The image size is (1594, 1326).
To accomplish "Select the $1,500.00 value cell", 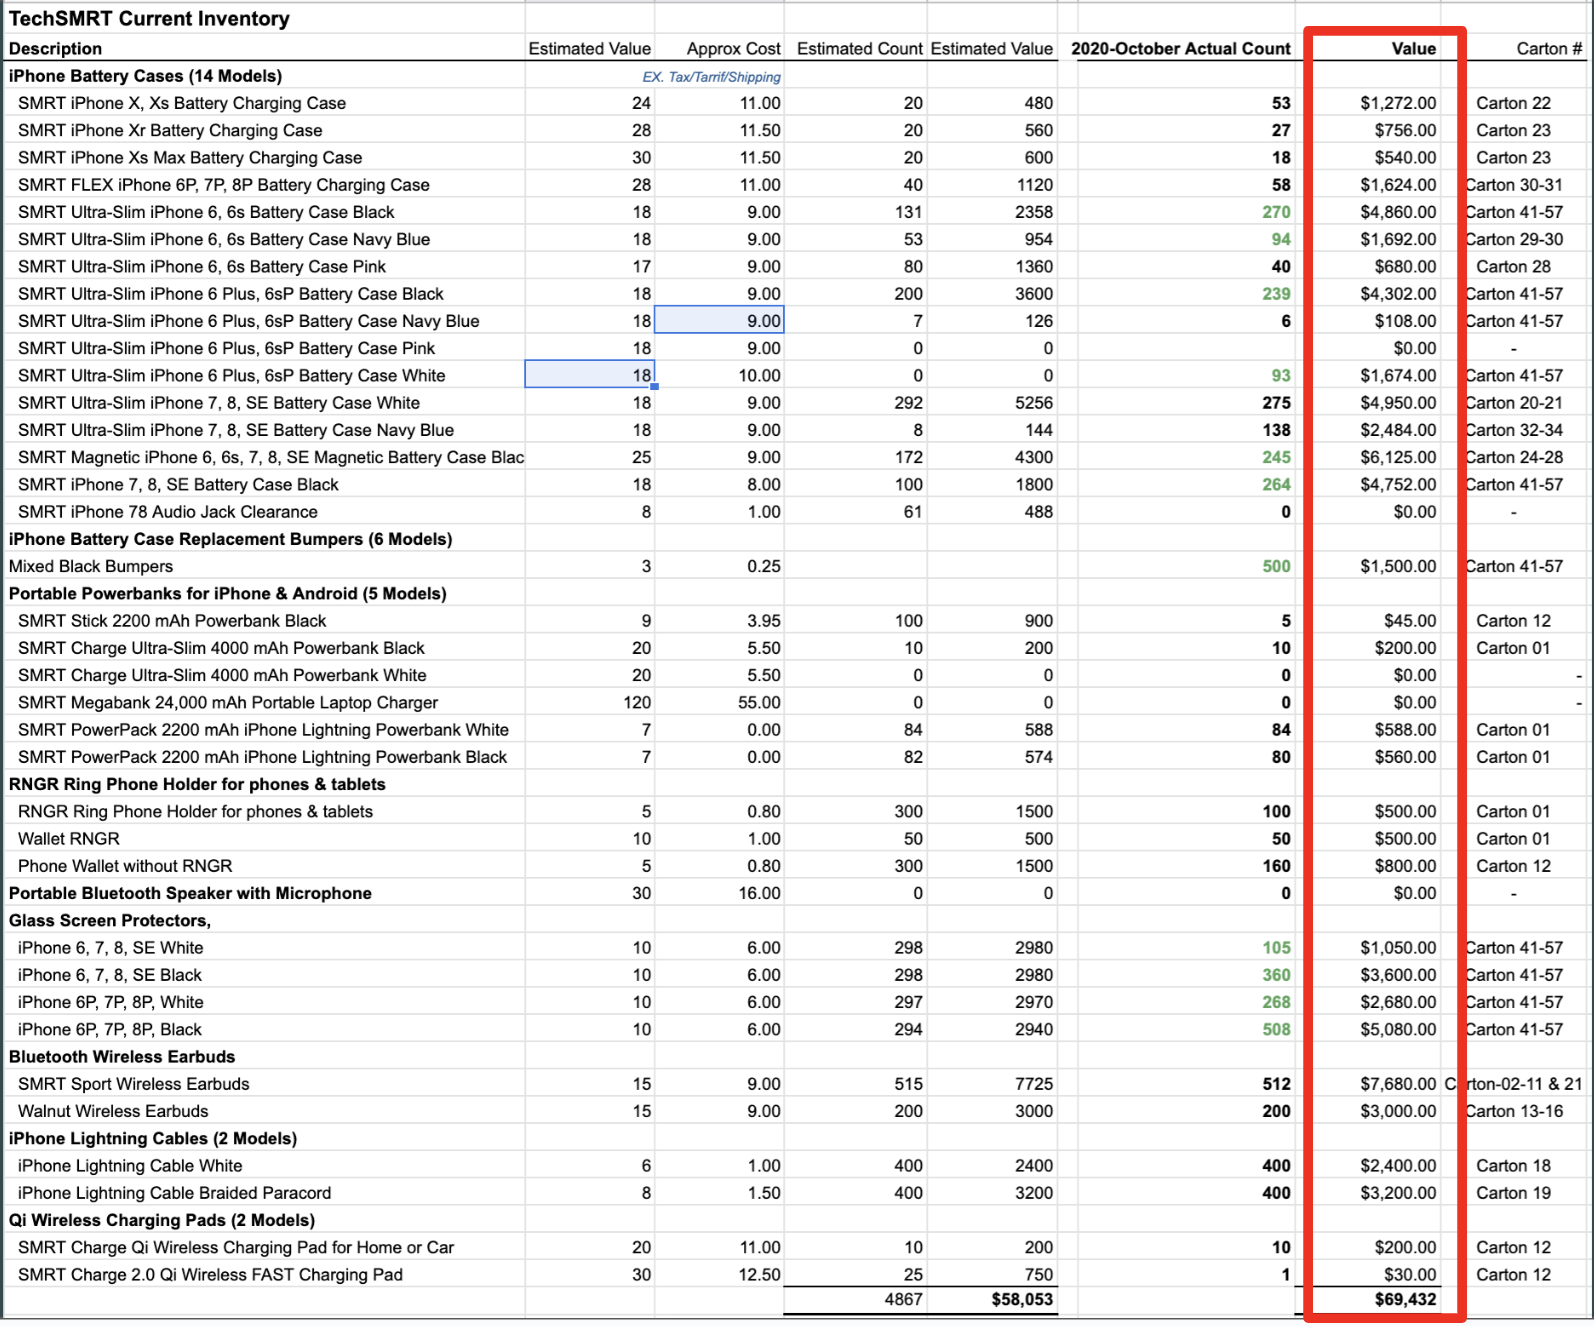I will pos(1397,566).
